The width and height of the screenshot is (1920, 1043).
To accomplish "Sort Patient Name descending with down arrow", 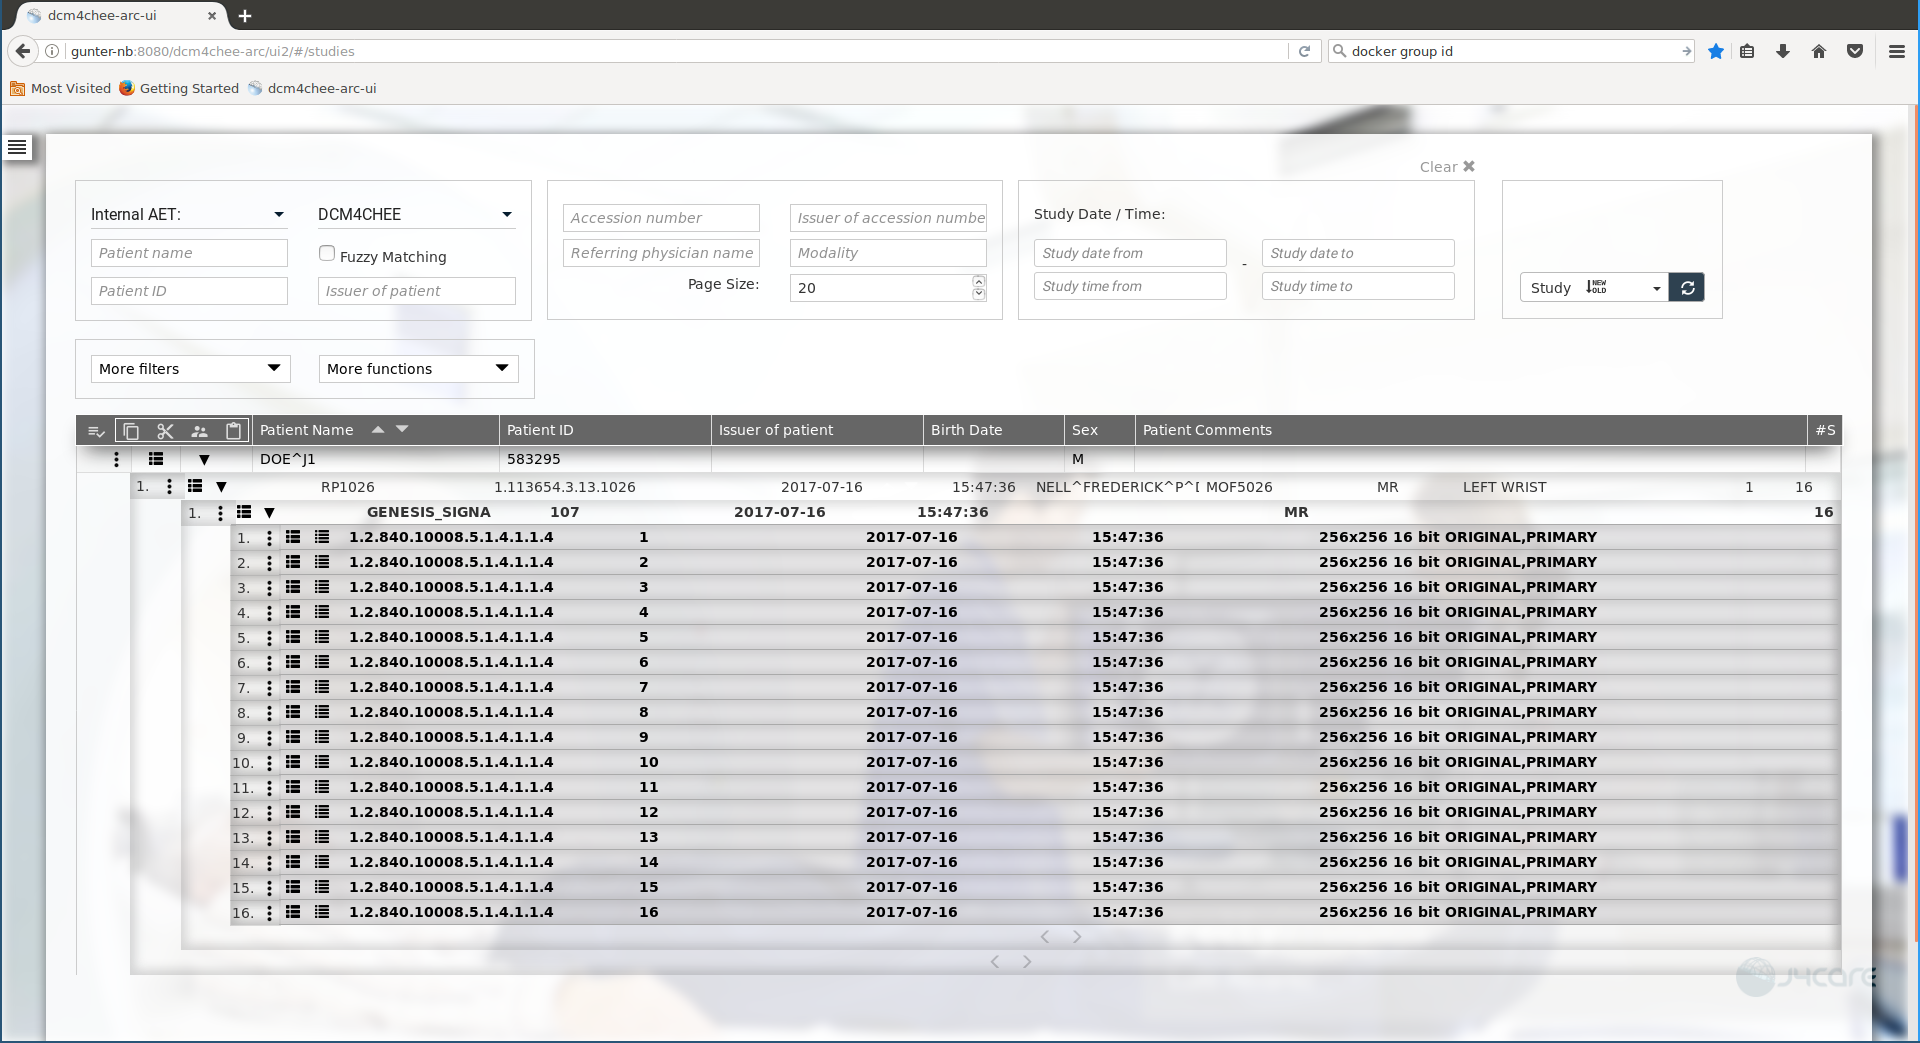I will (402, 429).
